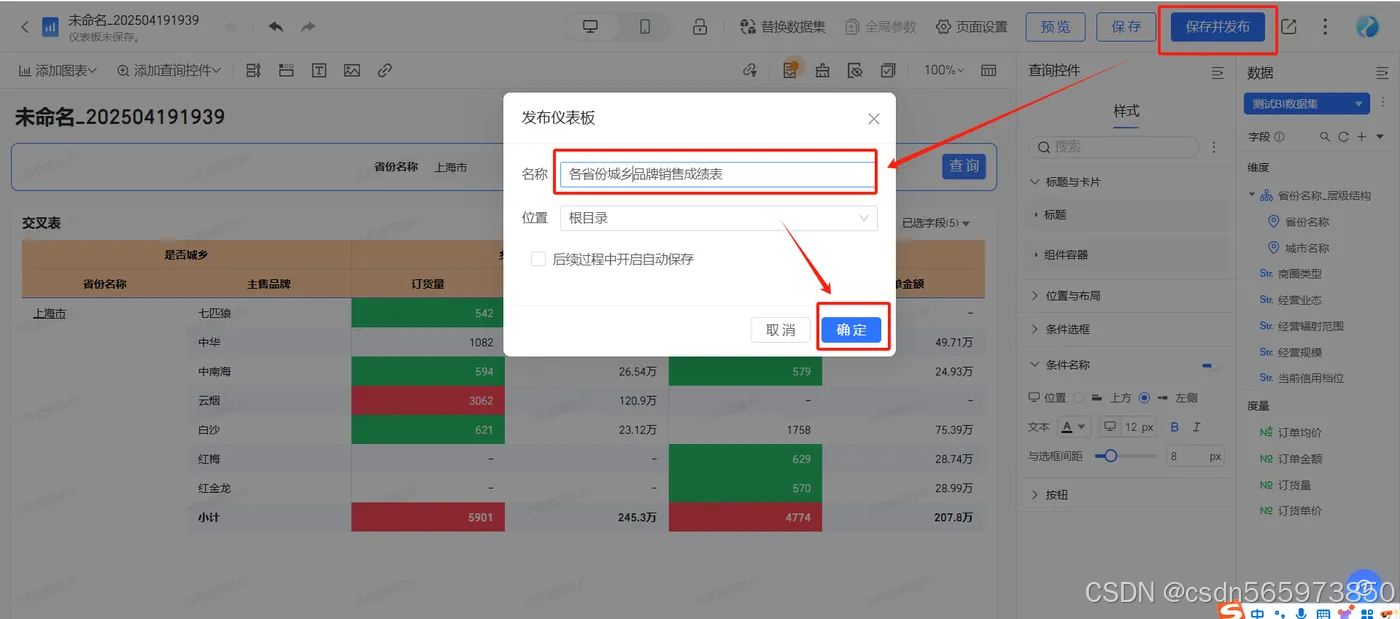1400x619 pixels.
Task: Insert an image component from the toolbar
Action: (352, 70)
